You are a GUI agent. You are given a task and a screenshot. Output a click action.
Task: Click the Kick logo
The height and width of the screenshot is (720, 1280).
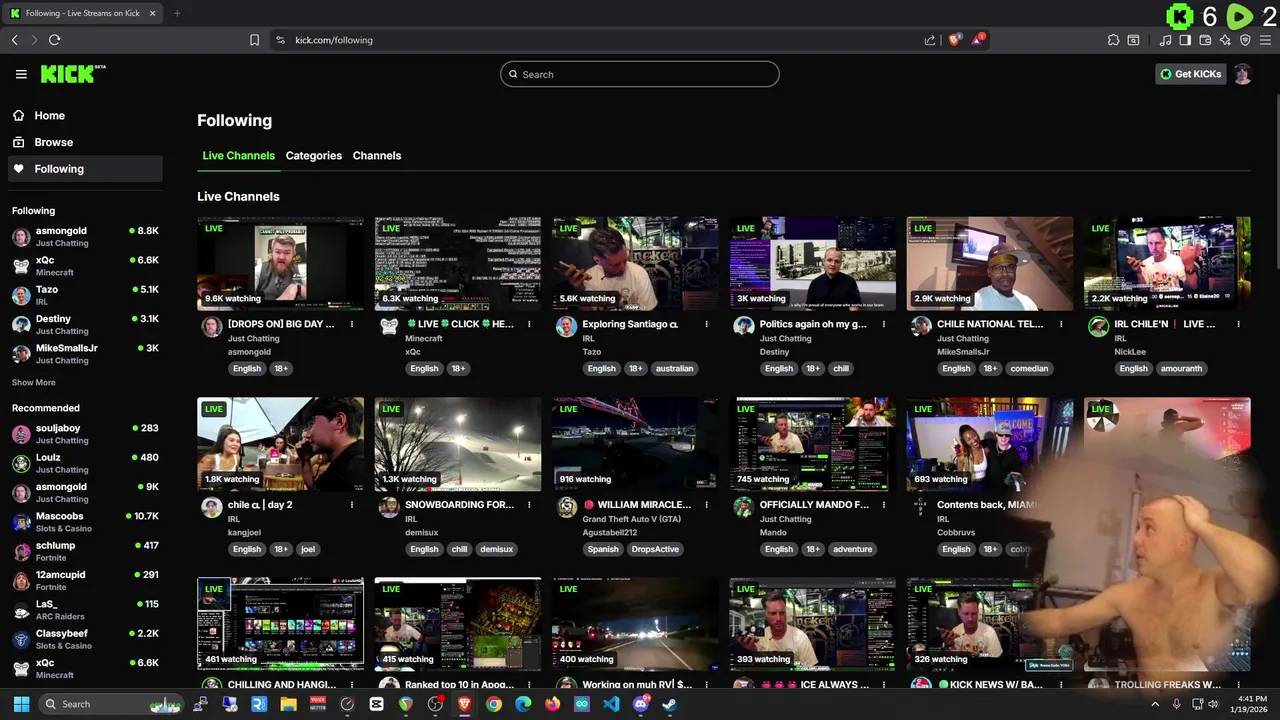point(72,74)
